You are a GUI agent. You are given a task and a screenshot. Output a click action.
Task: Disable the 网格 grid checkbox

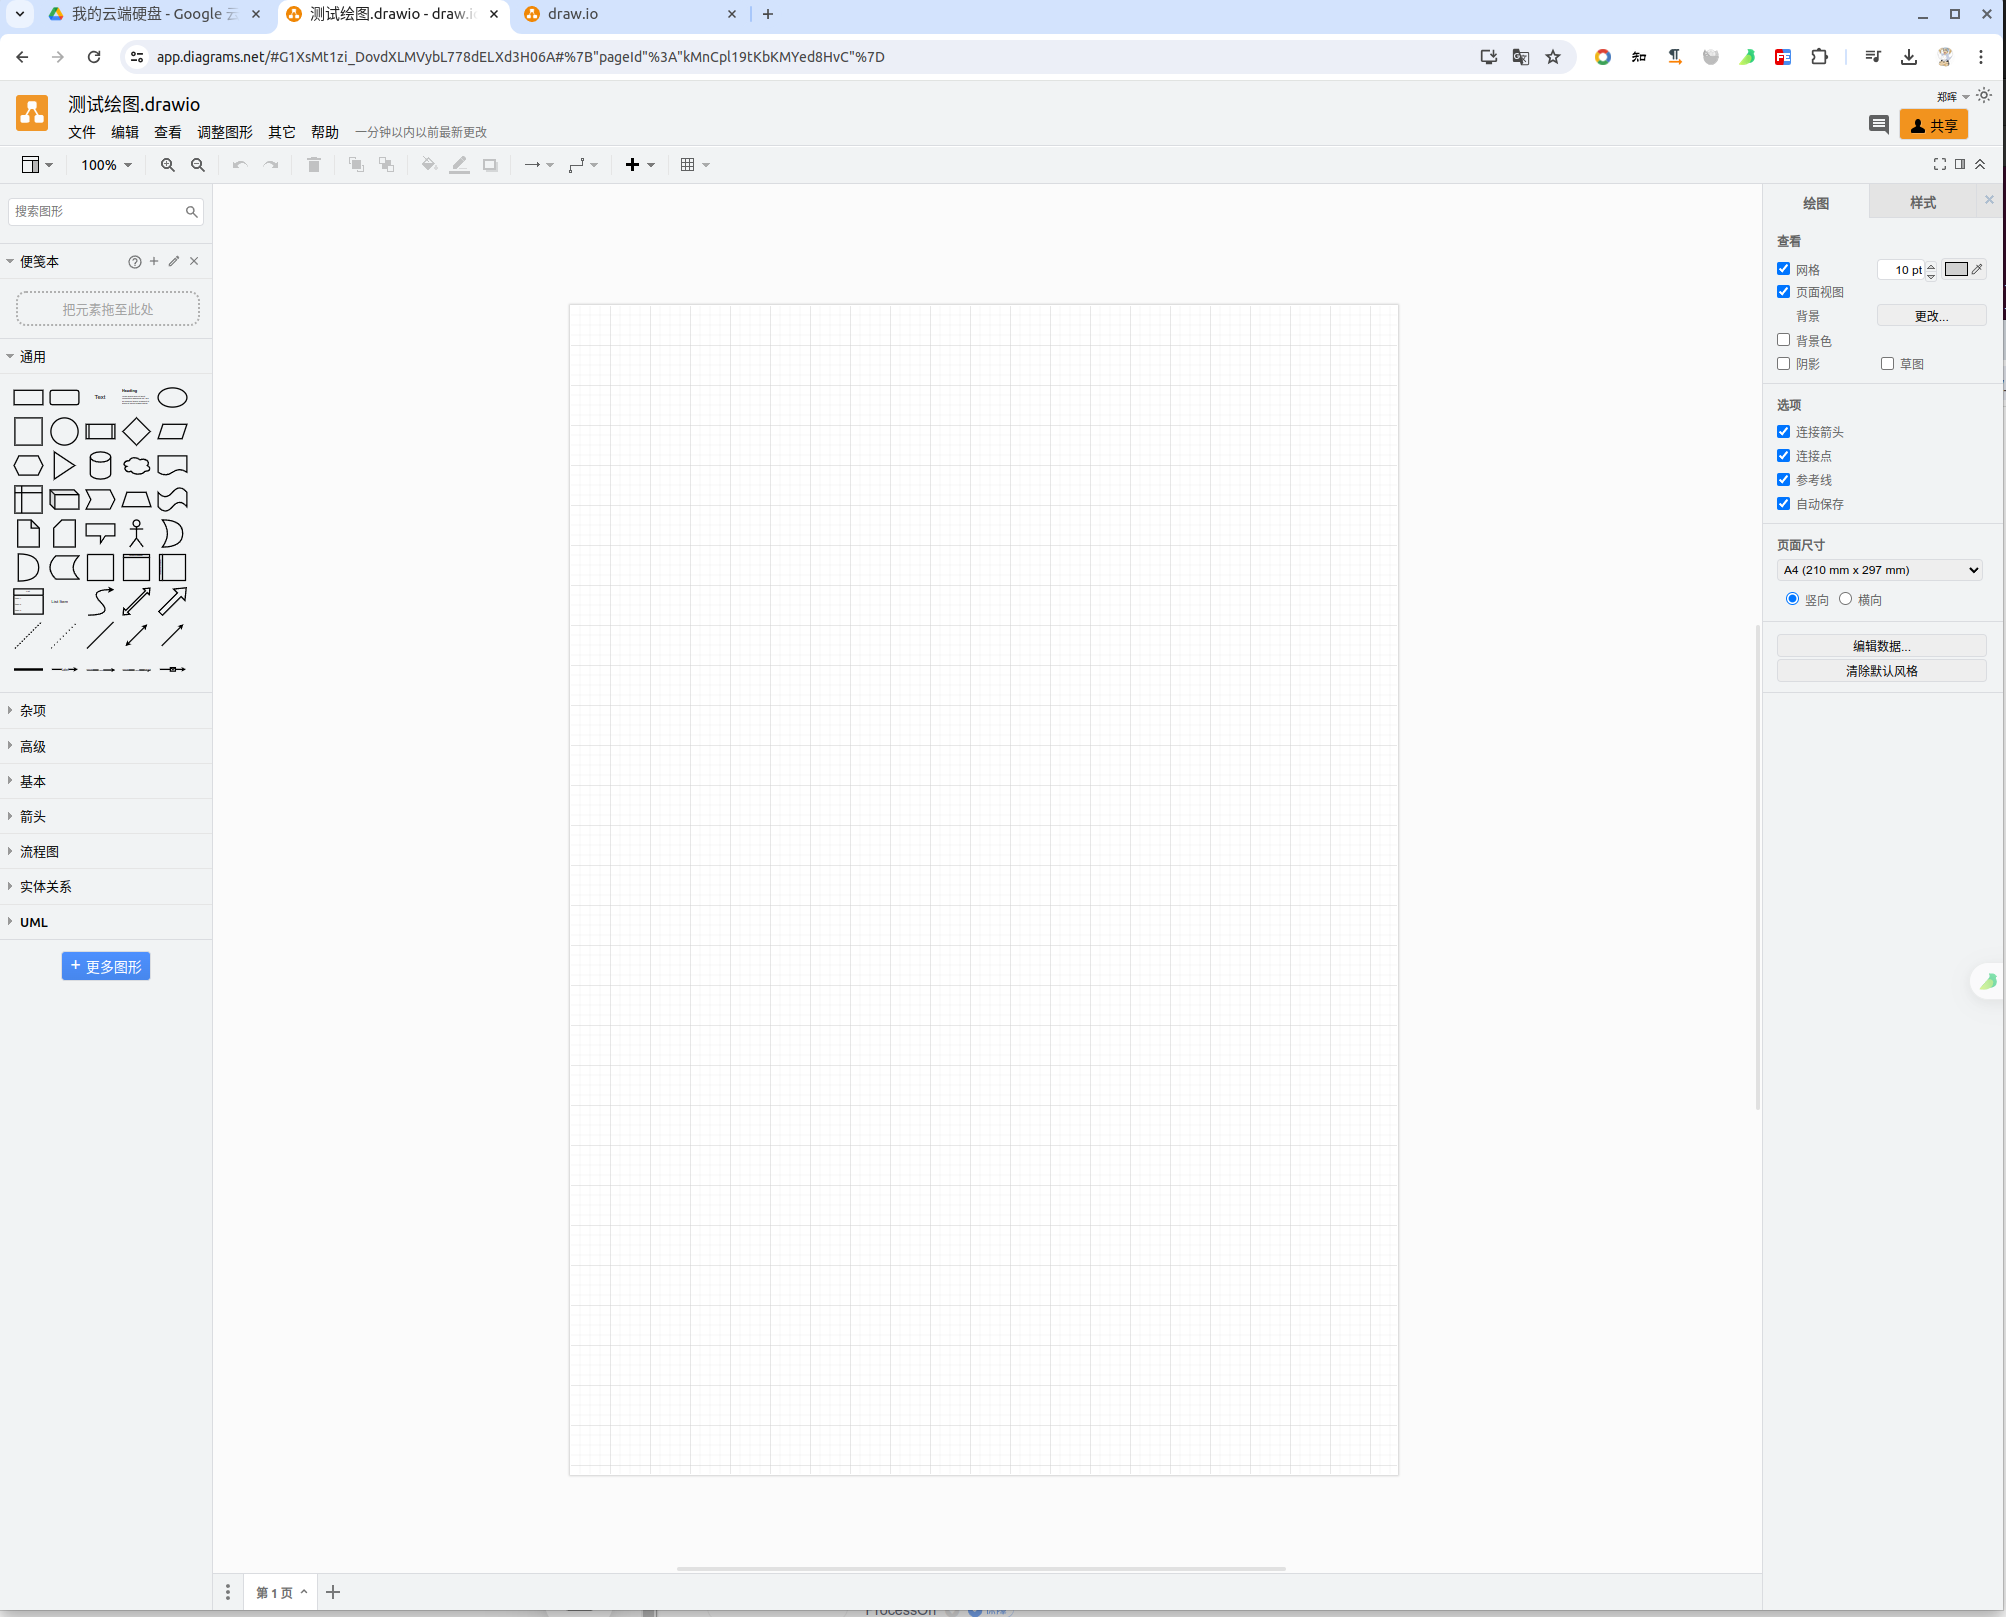[1783, 269]
